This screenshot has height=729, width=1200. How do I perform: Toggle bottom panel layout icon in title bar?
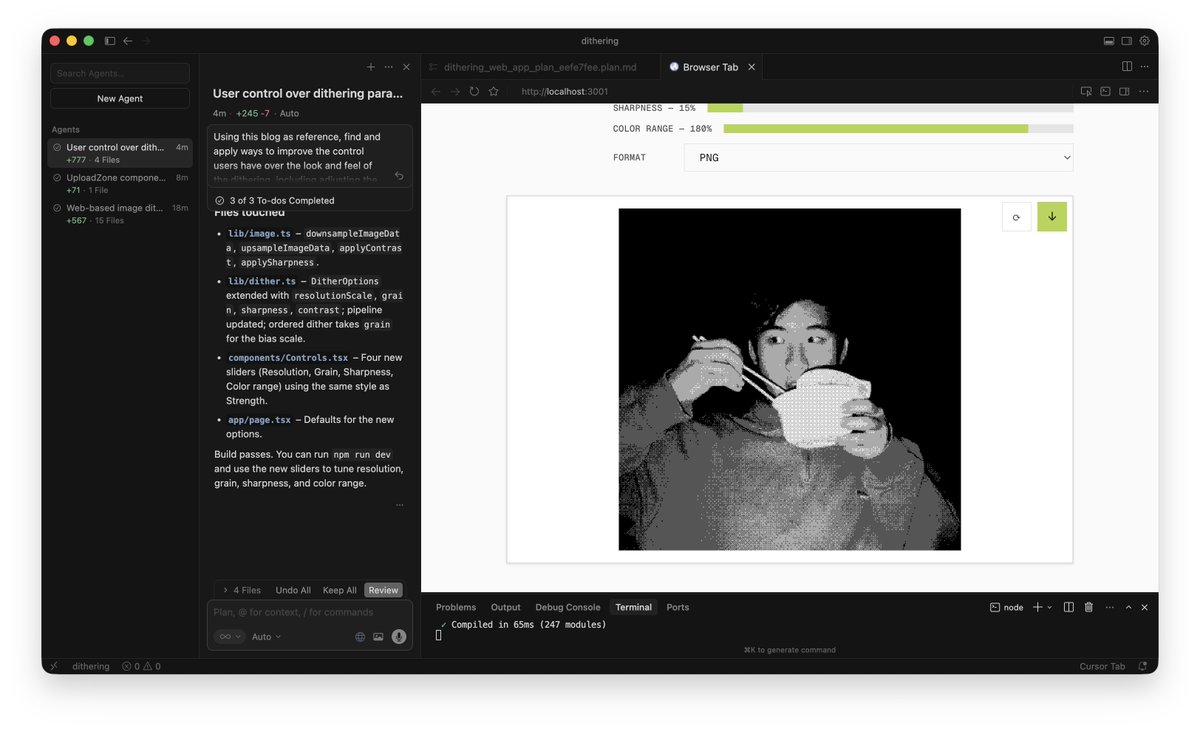(1109, 41)
